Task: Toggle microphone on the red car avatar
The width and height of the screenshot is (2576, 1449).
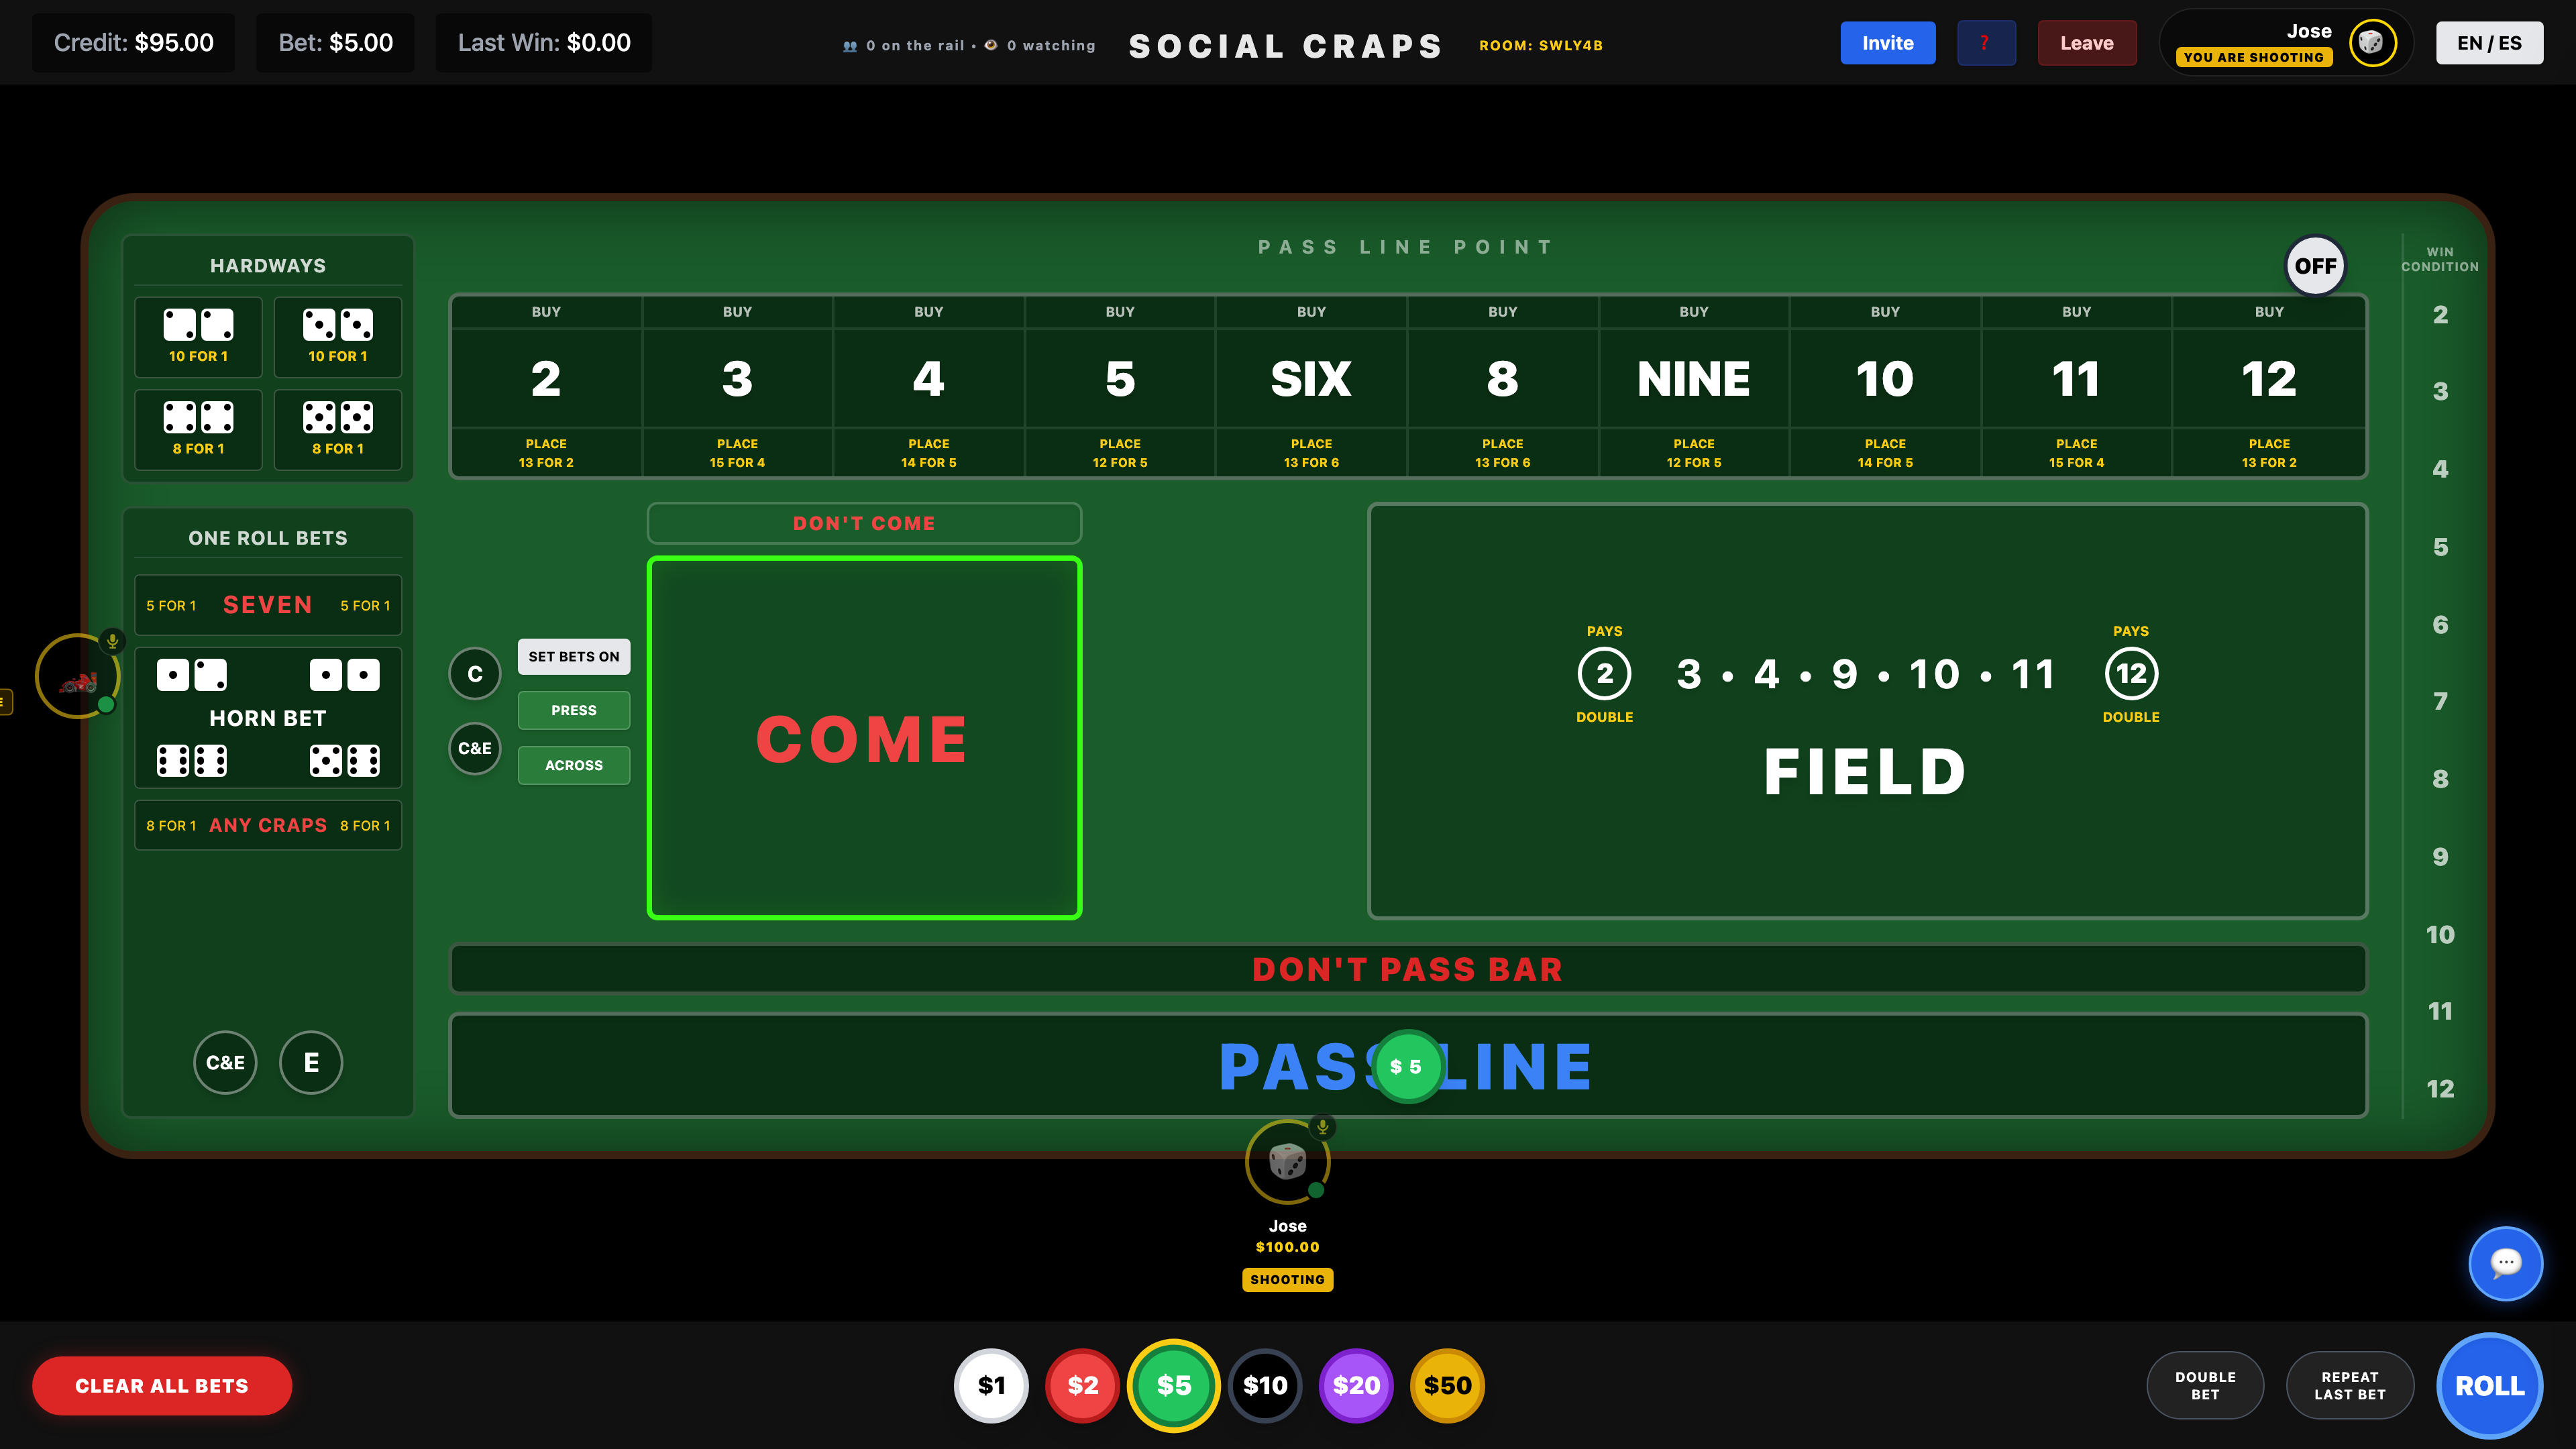Action: pos(112,641)
